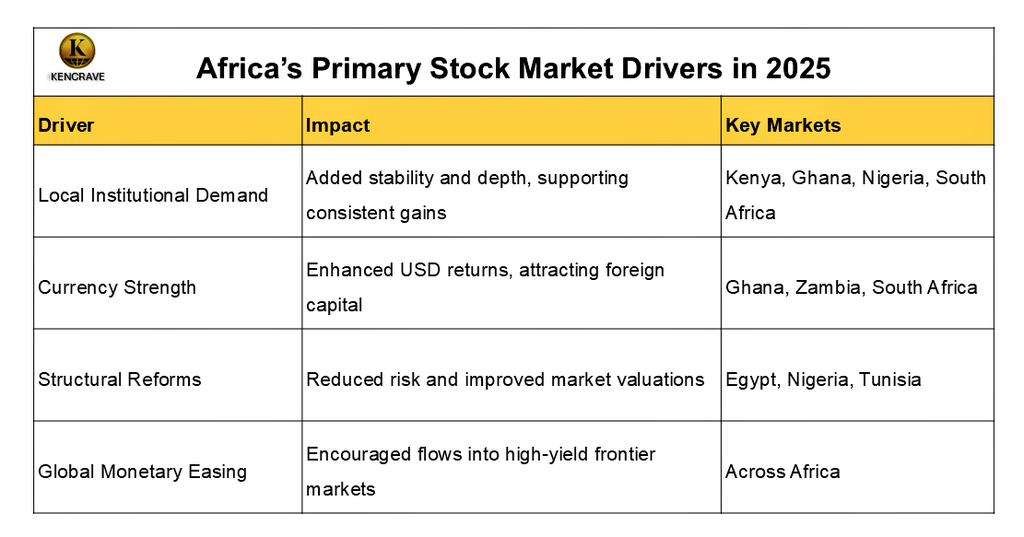This screenshot has height=537, width=1024.
Task: Select the Key Markets column header
Action: coord(783,125)
